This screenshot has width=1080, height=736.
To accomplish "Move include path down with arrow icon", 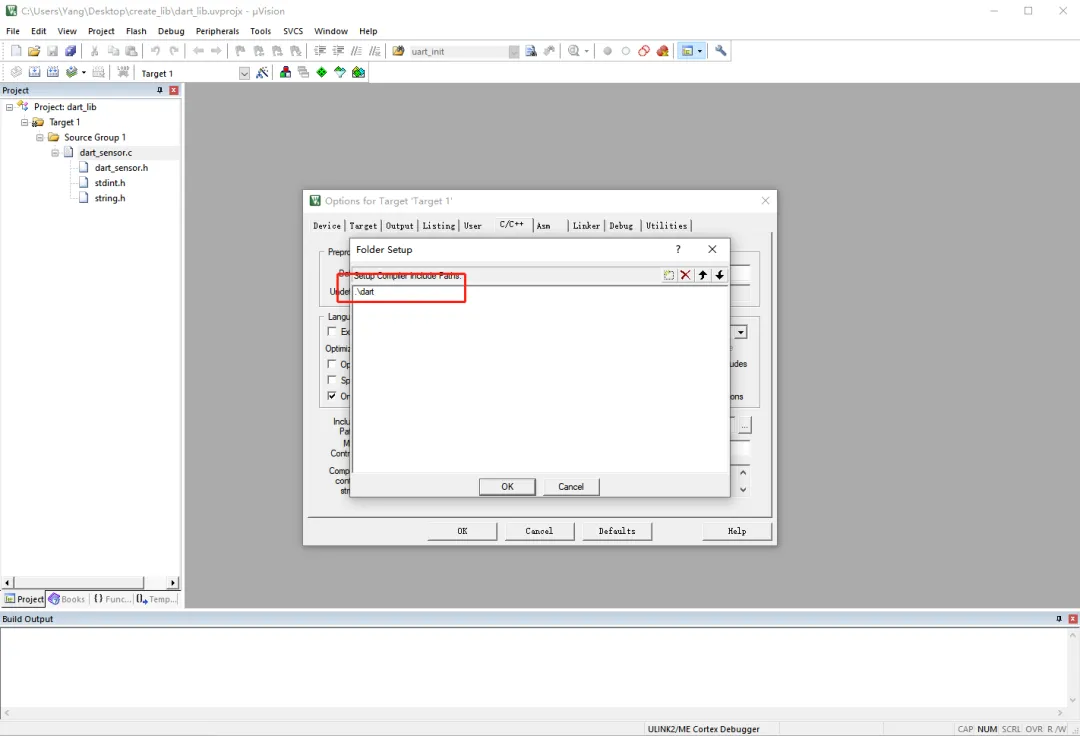I will (x=720, y=275).
